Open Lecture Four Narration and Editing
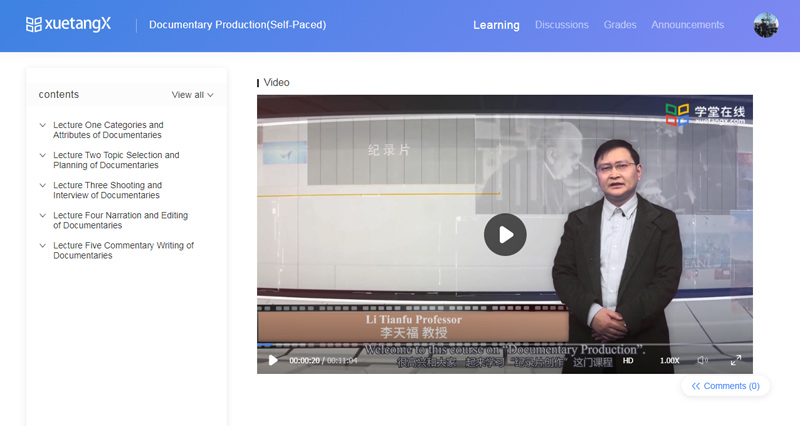800x426 pixels. point(120,220)
